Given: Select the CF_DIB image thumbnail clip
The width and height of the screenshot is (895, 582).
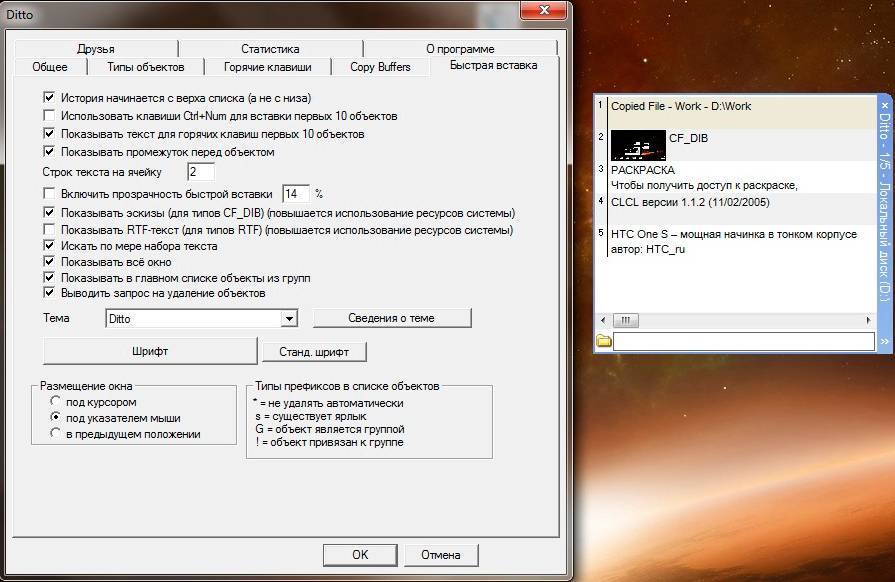Looking at the screenshot, I should point(639,144).
